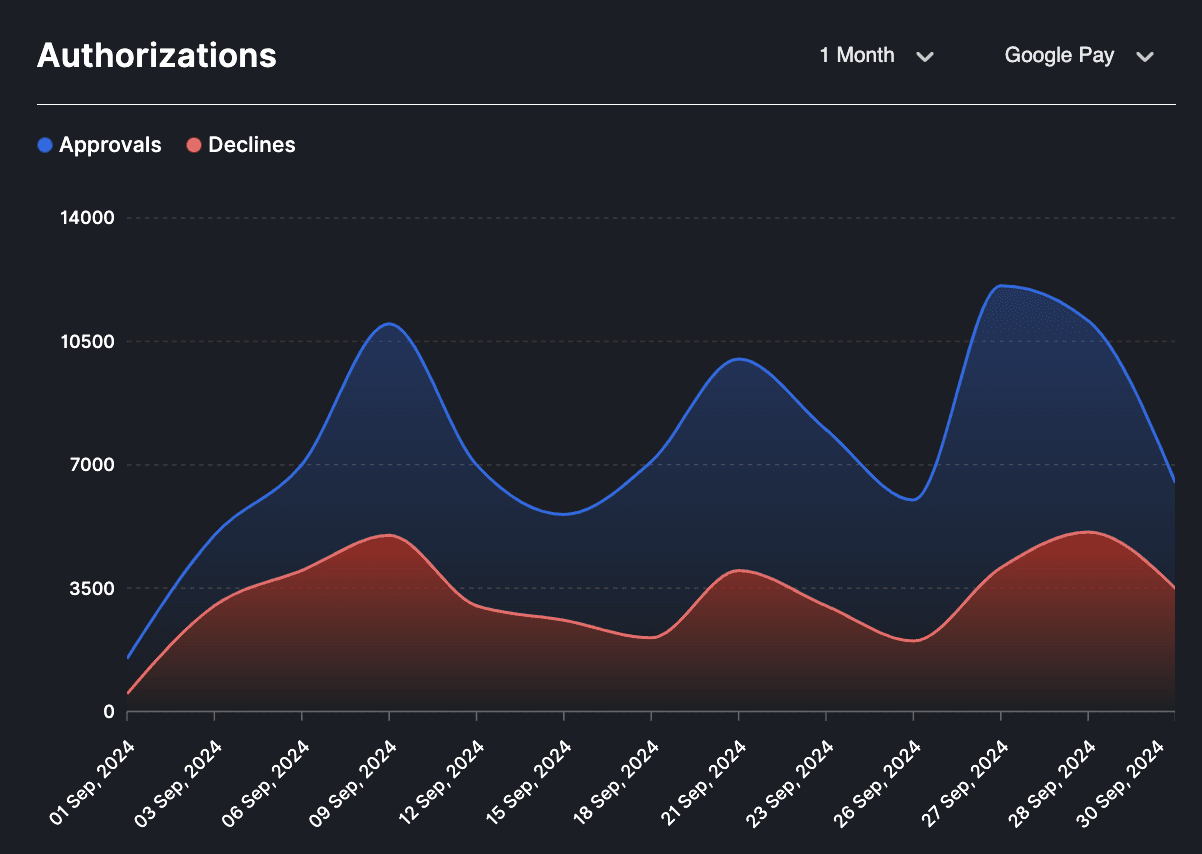Click the chevron next to Google Pay
The image size is (1202, 854).
pos(1145,56)
